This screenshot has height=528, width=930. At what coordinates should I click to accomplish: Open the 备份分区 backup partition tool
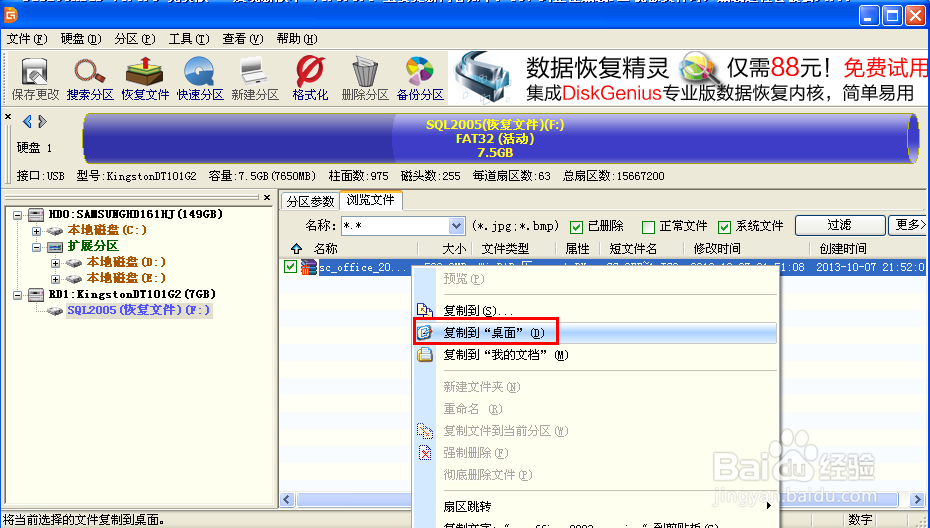tap(420, 78)
